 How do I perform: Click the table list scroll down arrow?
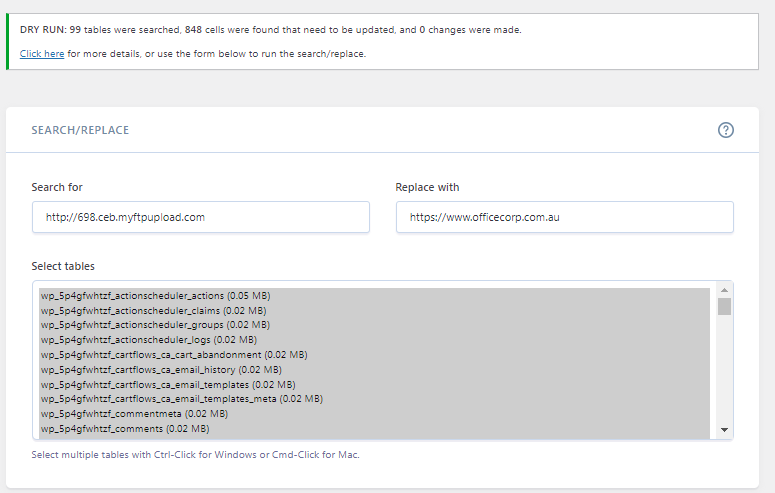click(724, 429)
